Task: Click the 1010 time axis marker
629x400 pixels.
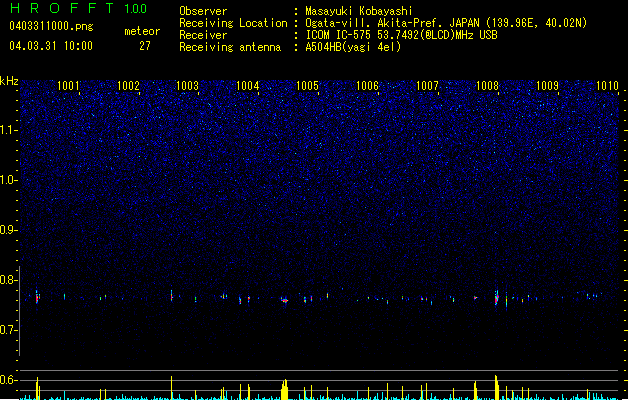Action: coord(607,86)
